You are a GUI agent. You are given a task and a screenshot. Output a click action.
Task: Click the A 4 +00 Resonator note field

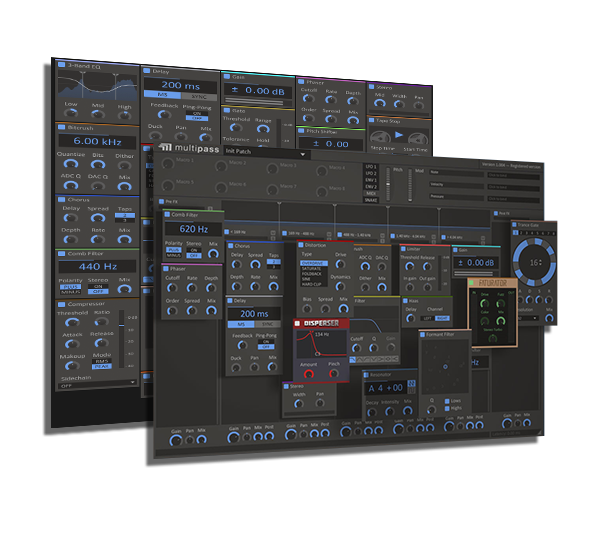coord(385,388)
